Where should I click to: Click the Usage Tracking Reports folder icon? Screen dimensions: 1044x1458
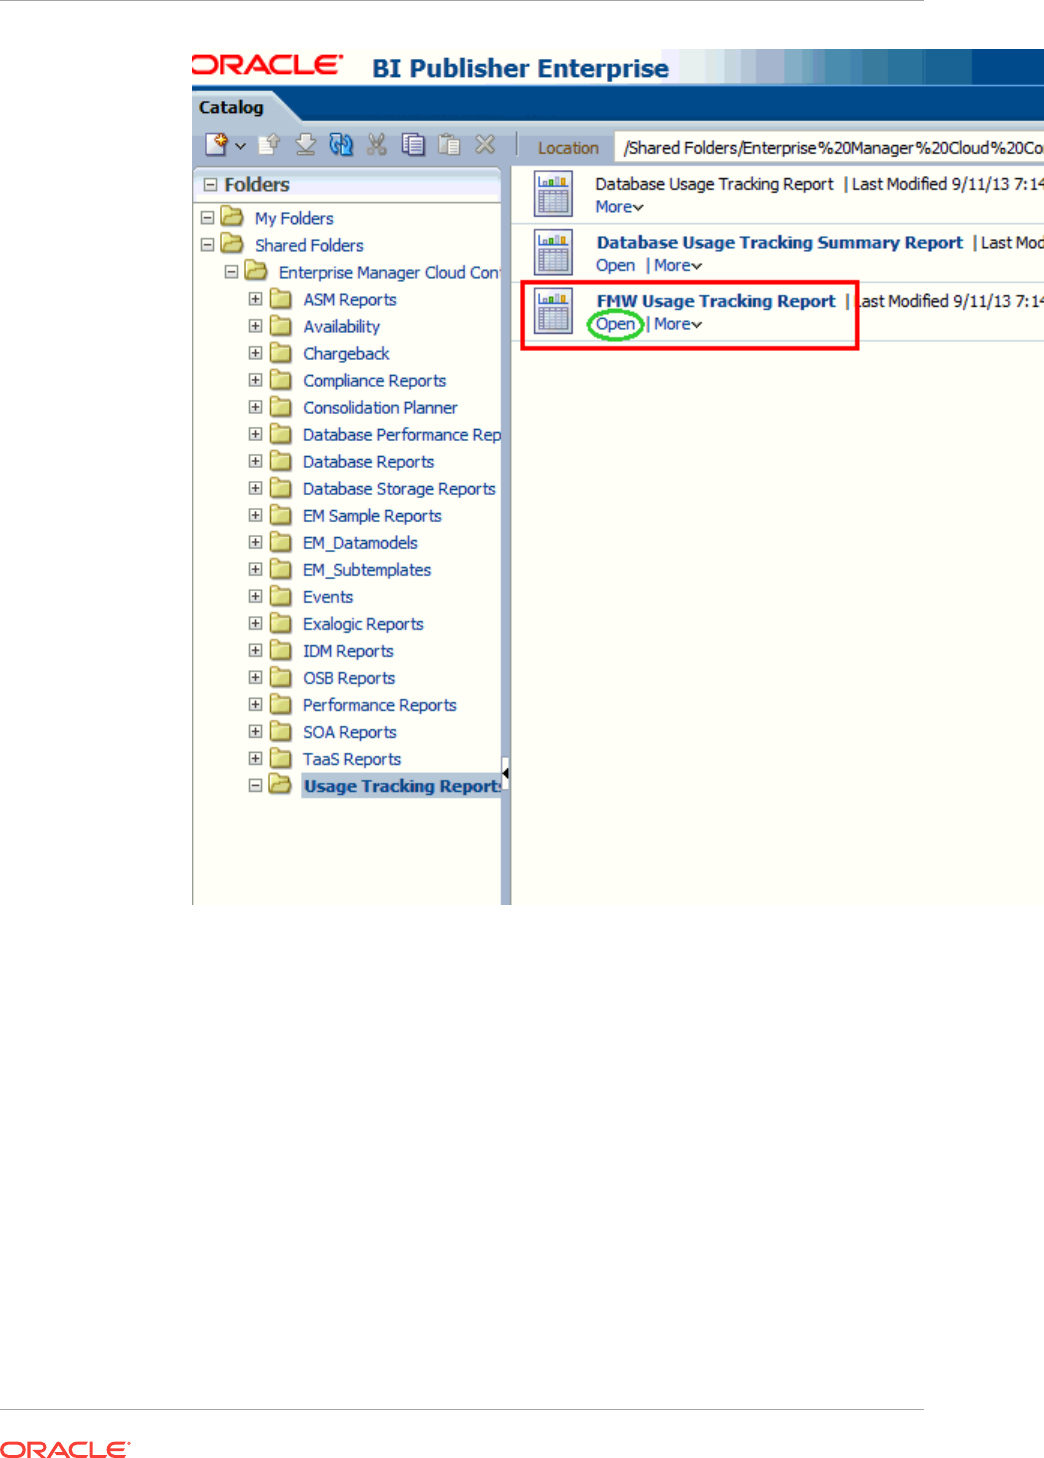click(x=281, y=785)
